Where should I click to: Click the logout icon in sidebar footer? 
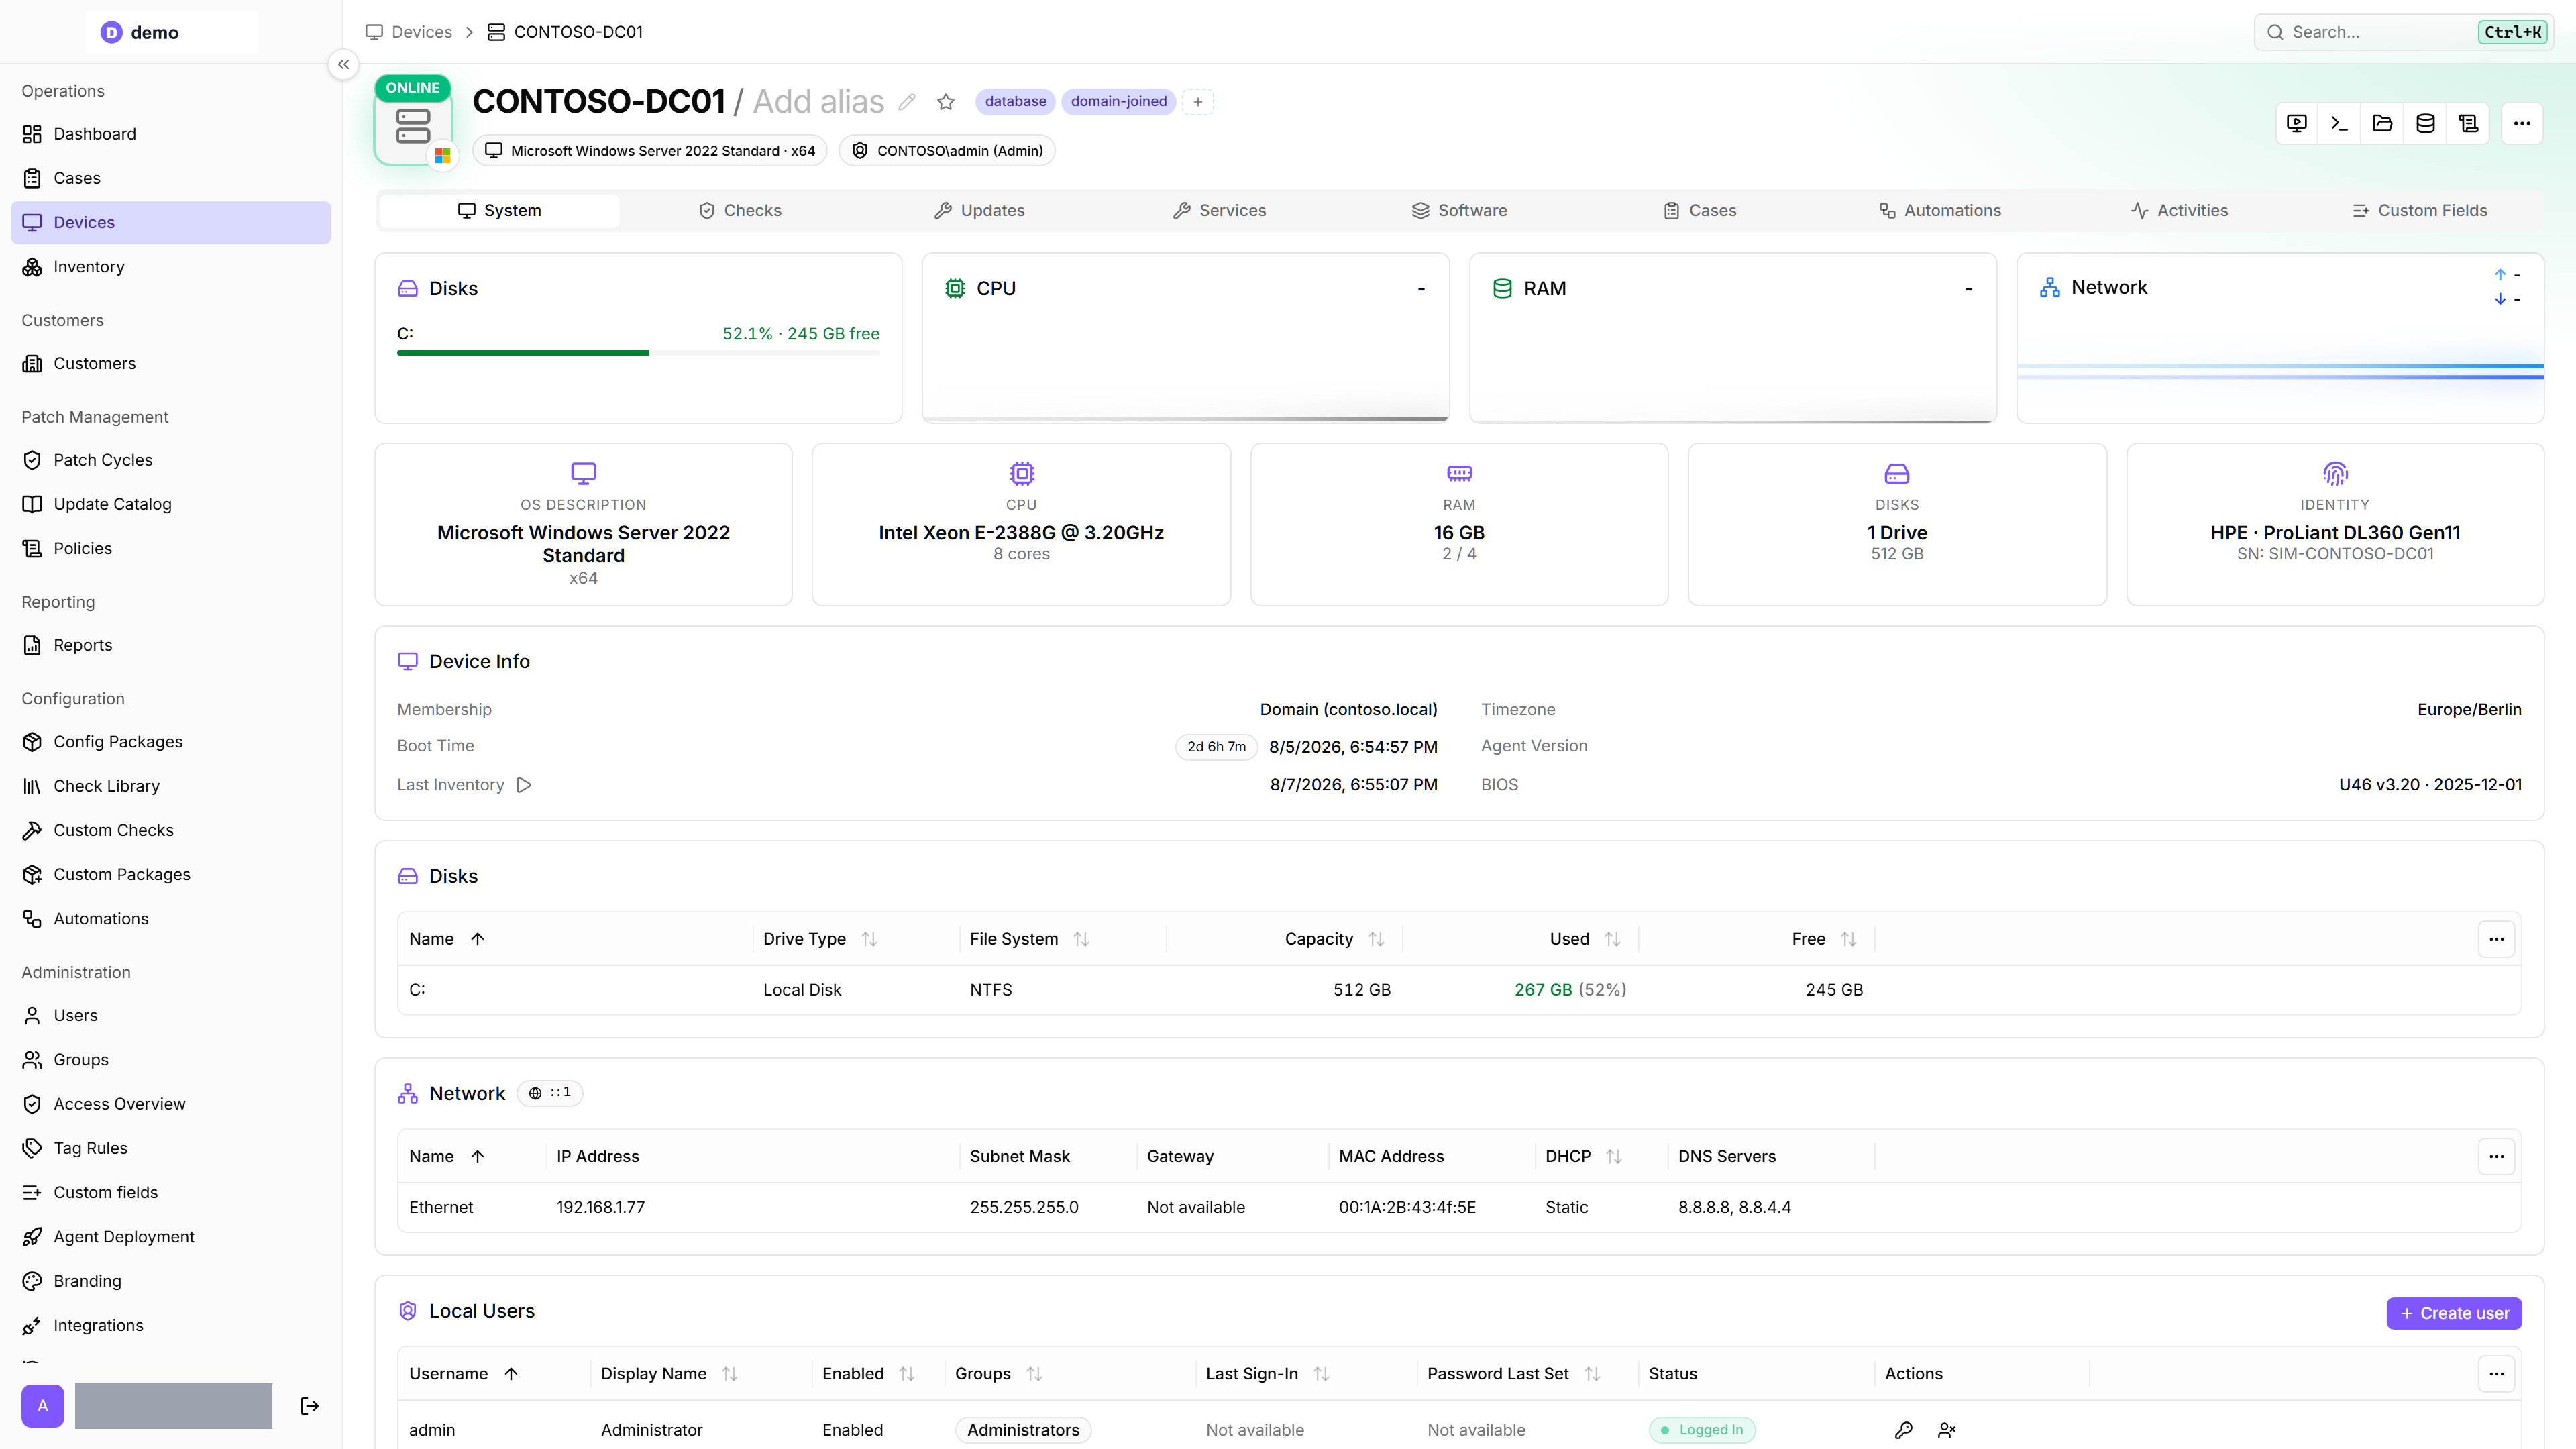point(310,1406)
